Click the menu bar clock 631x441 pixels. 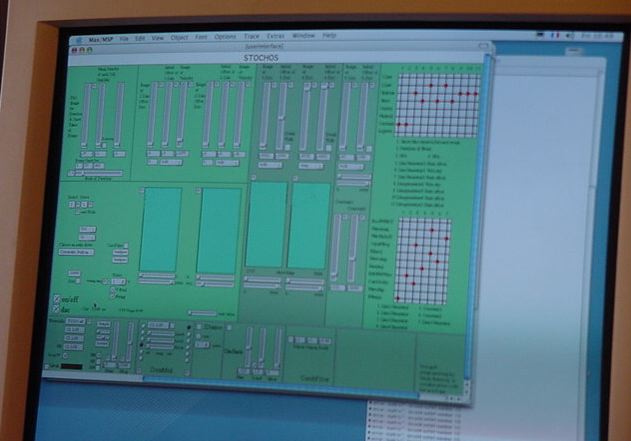(597, 36)
